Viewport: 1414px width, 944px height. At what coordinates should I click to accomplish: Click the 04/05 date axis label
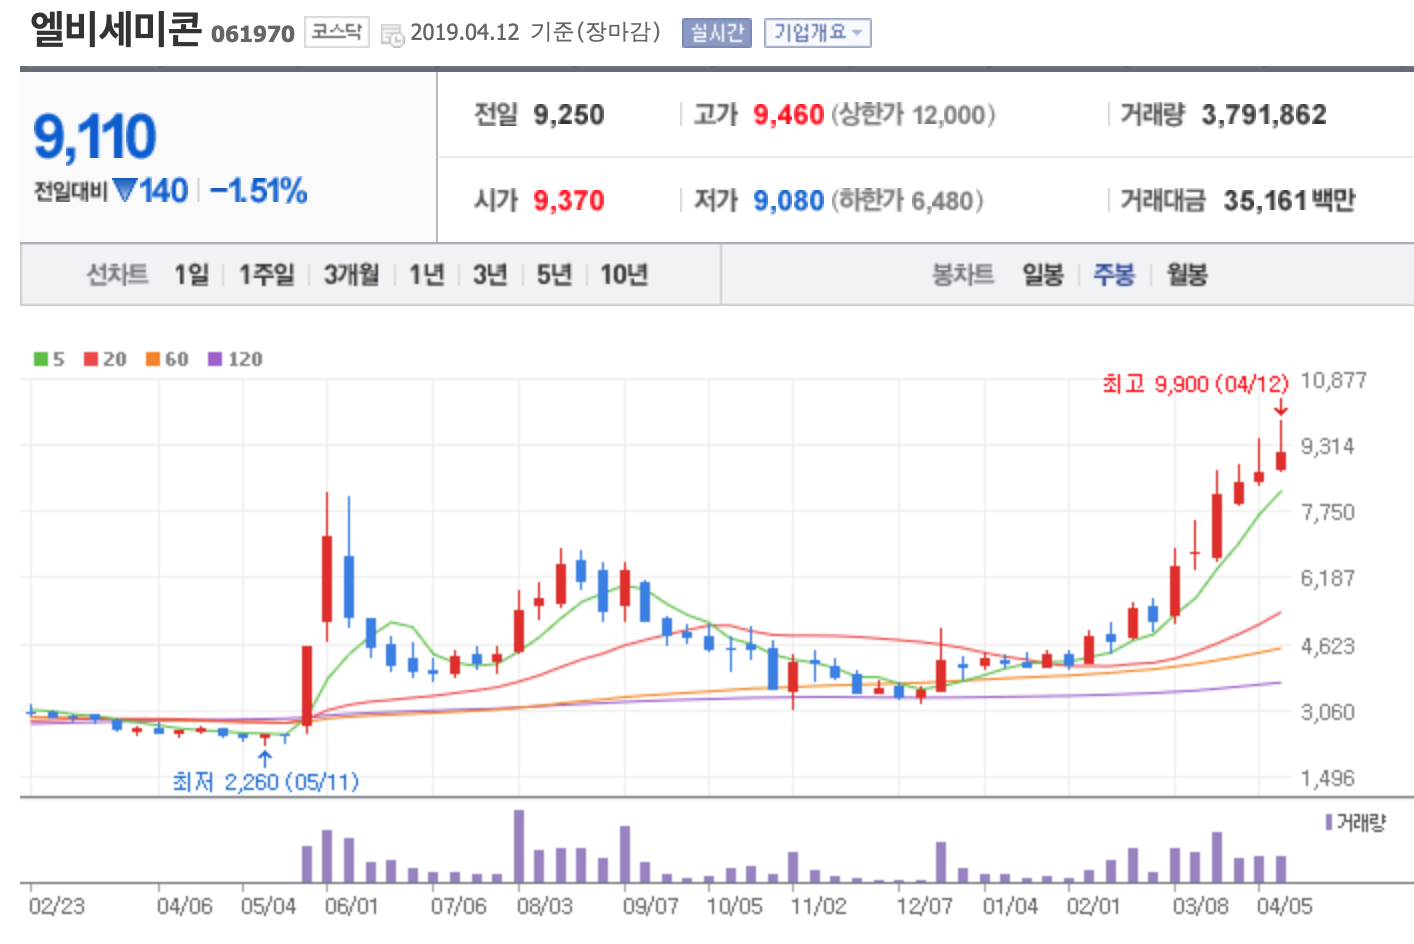[x=1284, y=906]
